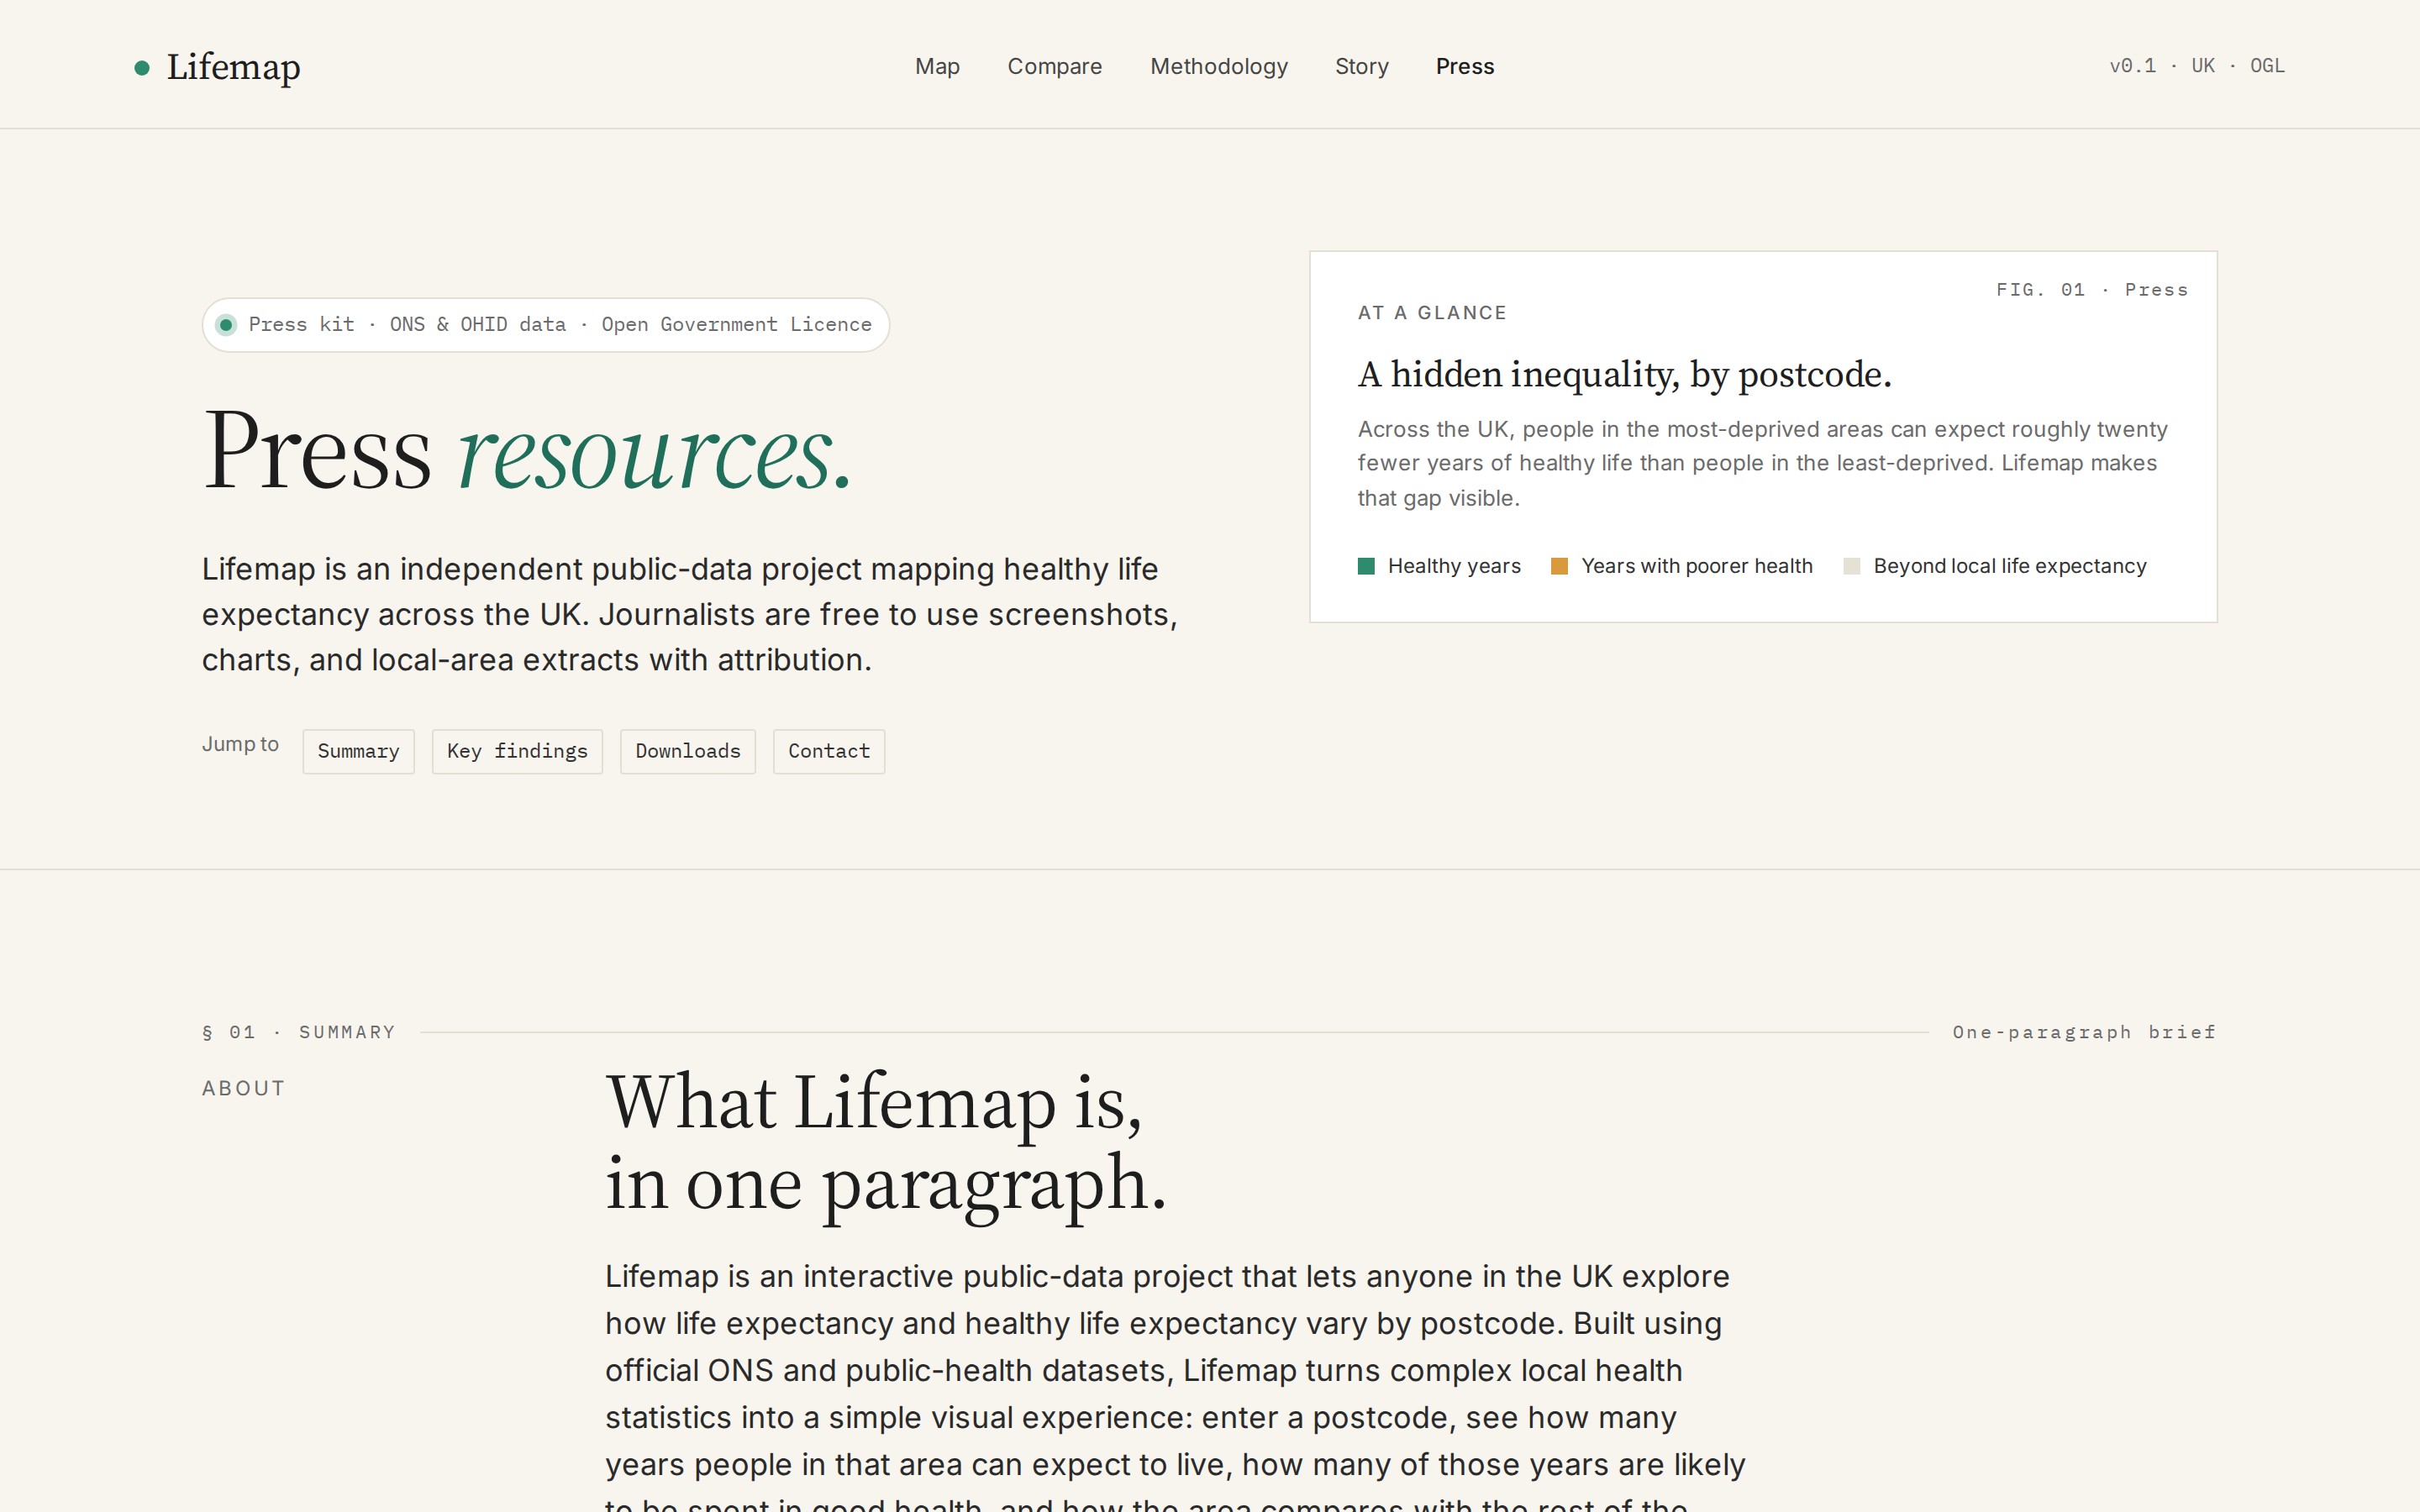Viewport: 2420px width, 1512px height.
Task: Click the orange Years with poorer health swatch
Action: click(x=1559, y=566)
